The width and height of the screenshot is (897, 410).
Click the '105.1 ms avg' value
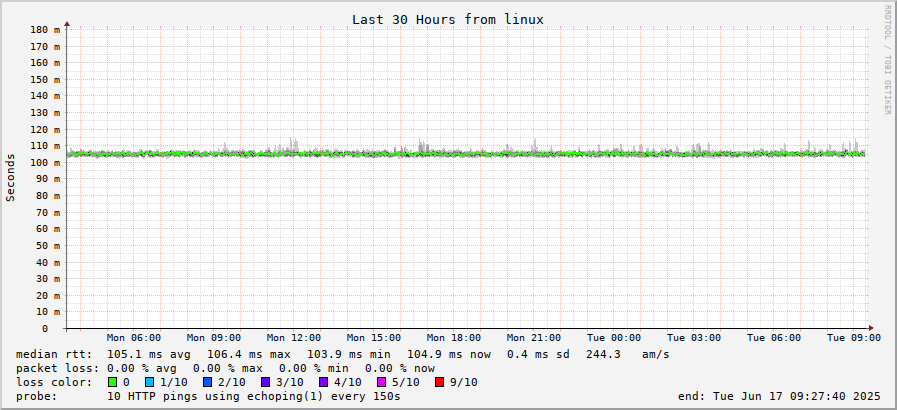[x=149, y=355]
